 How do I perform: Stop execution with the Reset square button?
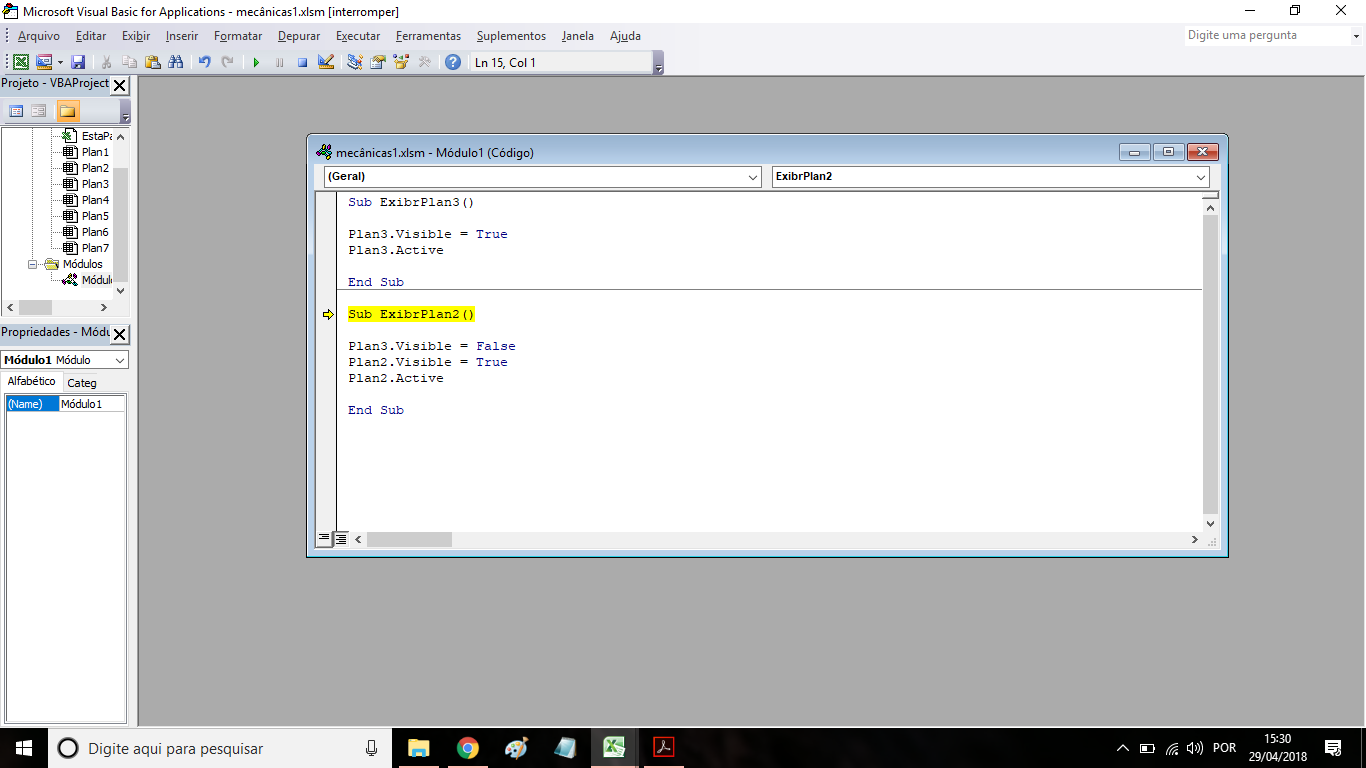(302, 62)
